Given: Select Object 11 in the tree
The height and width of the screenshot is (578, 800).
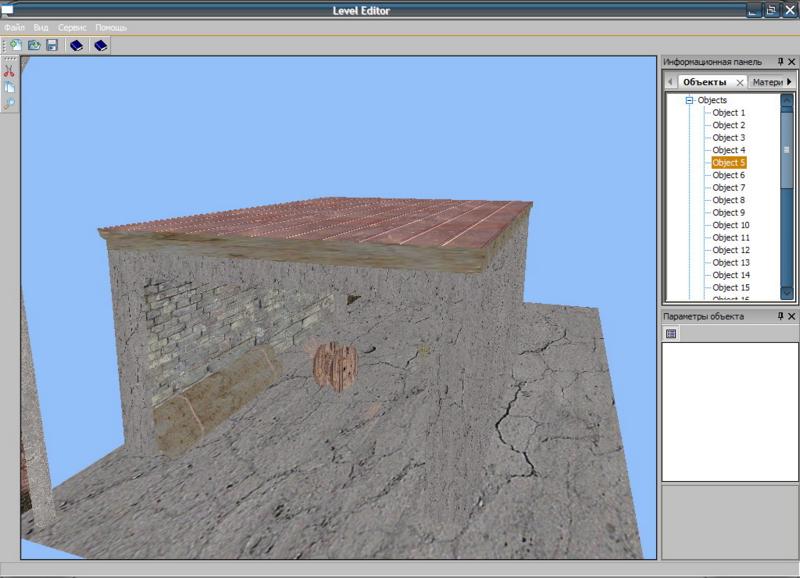Looking at the screenshot, I should click(x=731, y=238).
